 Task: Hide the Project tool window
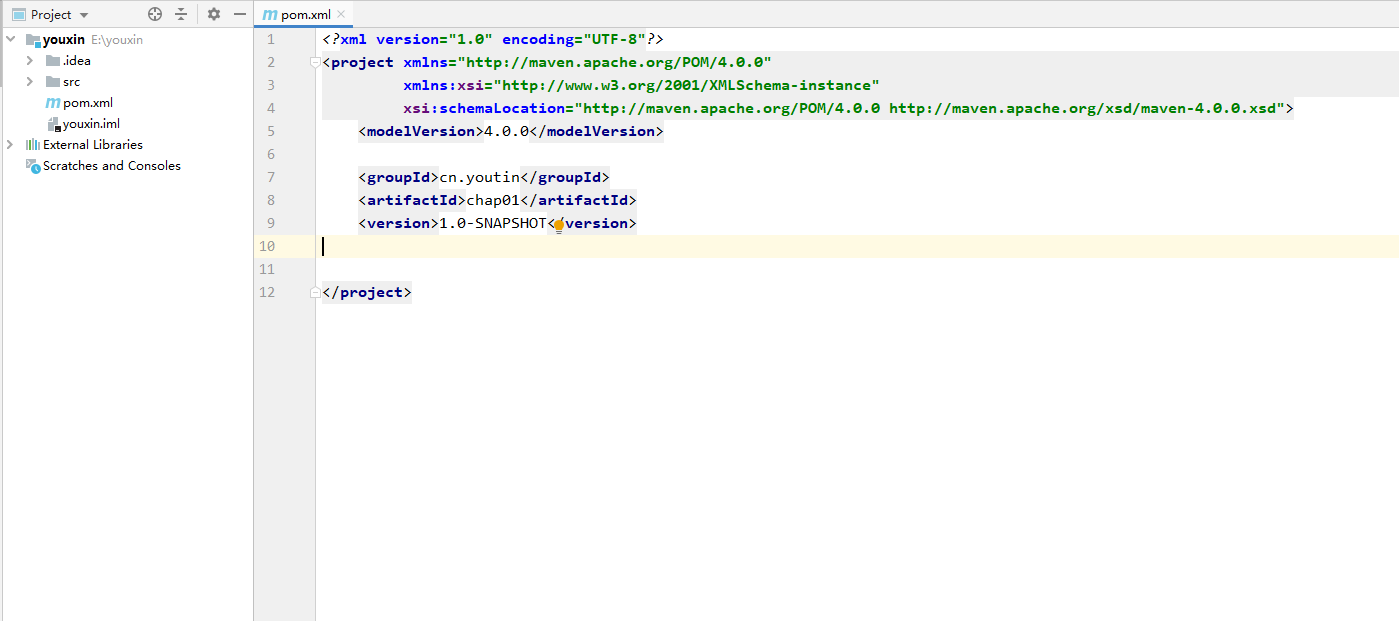coord(239,14)
